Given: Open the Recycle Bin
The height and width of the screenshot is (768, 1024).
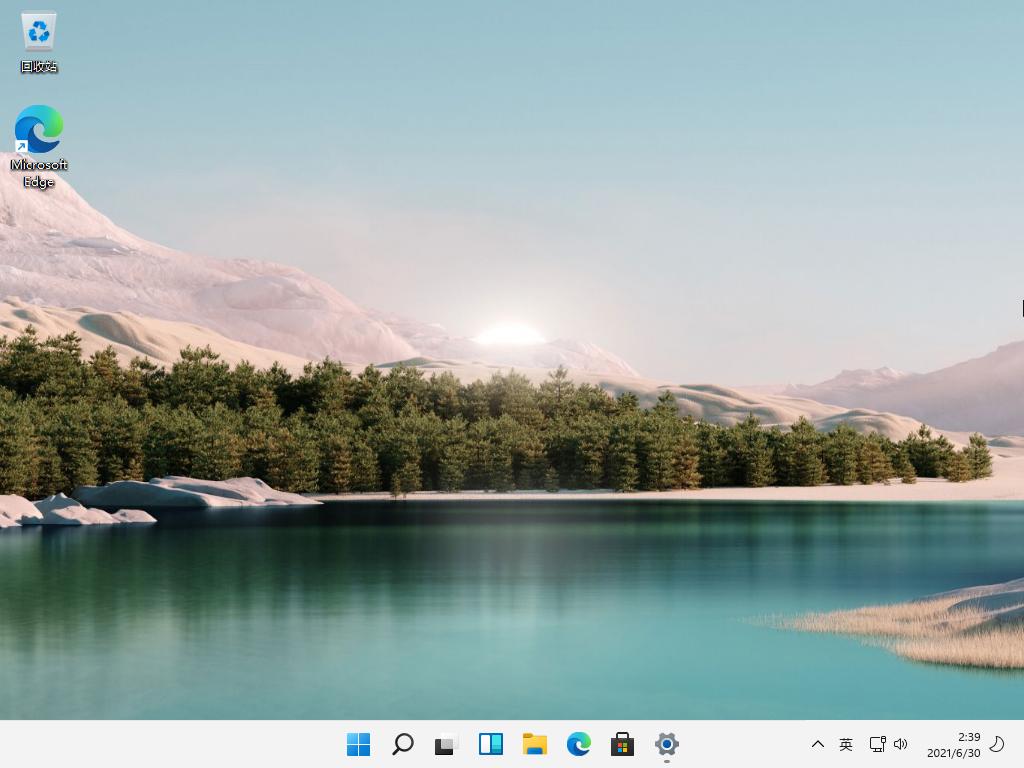Looking at the screenshot, I should (x=37, y=30).
